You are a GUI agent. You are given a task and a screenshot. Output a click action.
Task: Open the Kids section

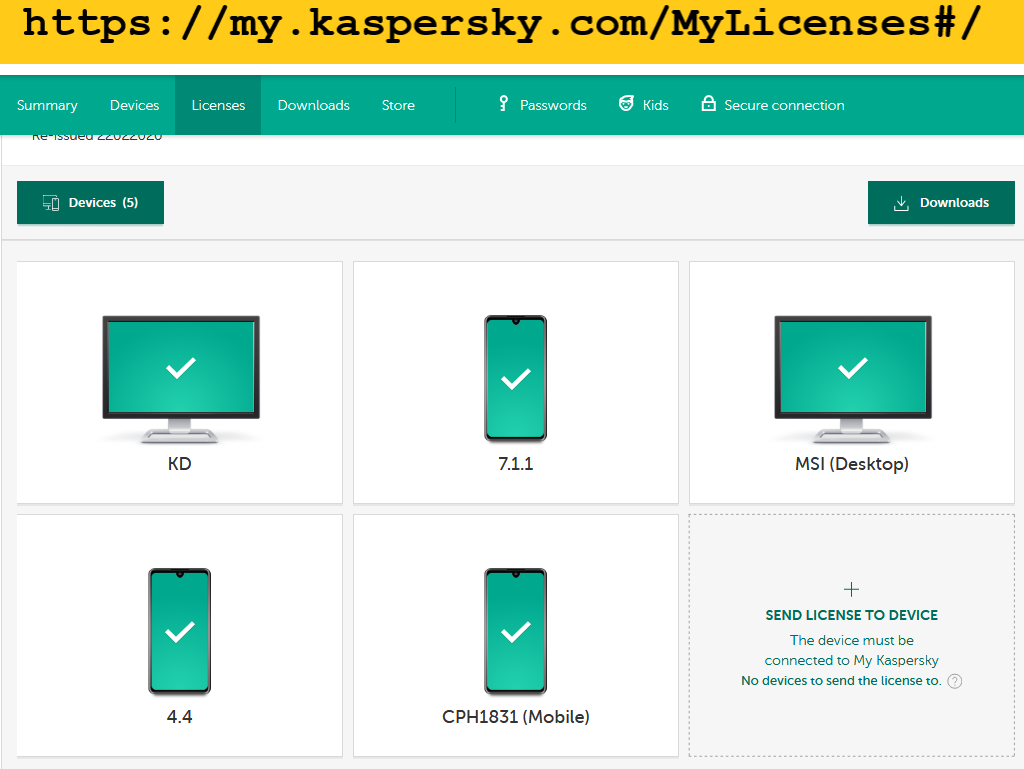coord(655,105)
